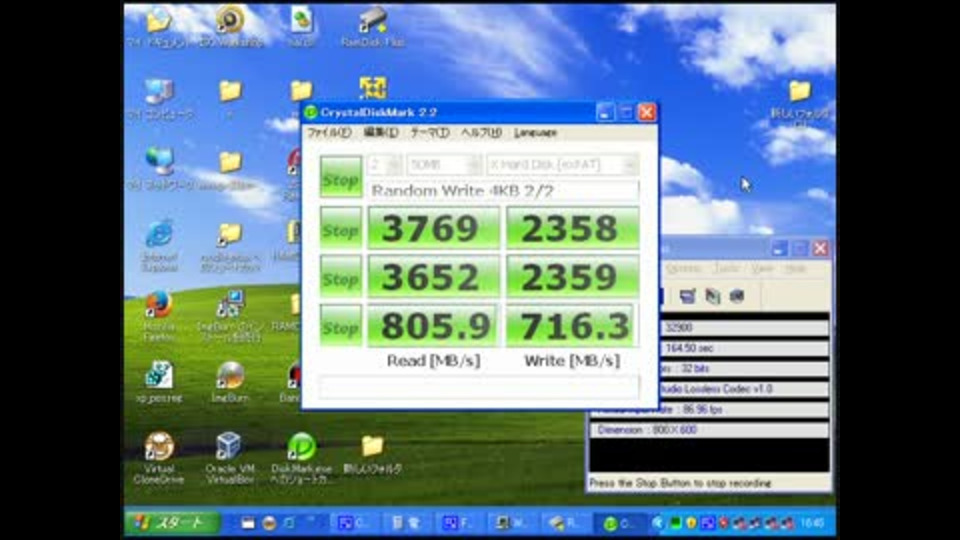Open the Options menu in the recorder window
This screenshot has width=960, height=540.
(x=683, y=269)
